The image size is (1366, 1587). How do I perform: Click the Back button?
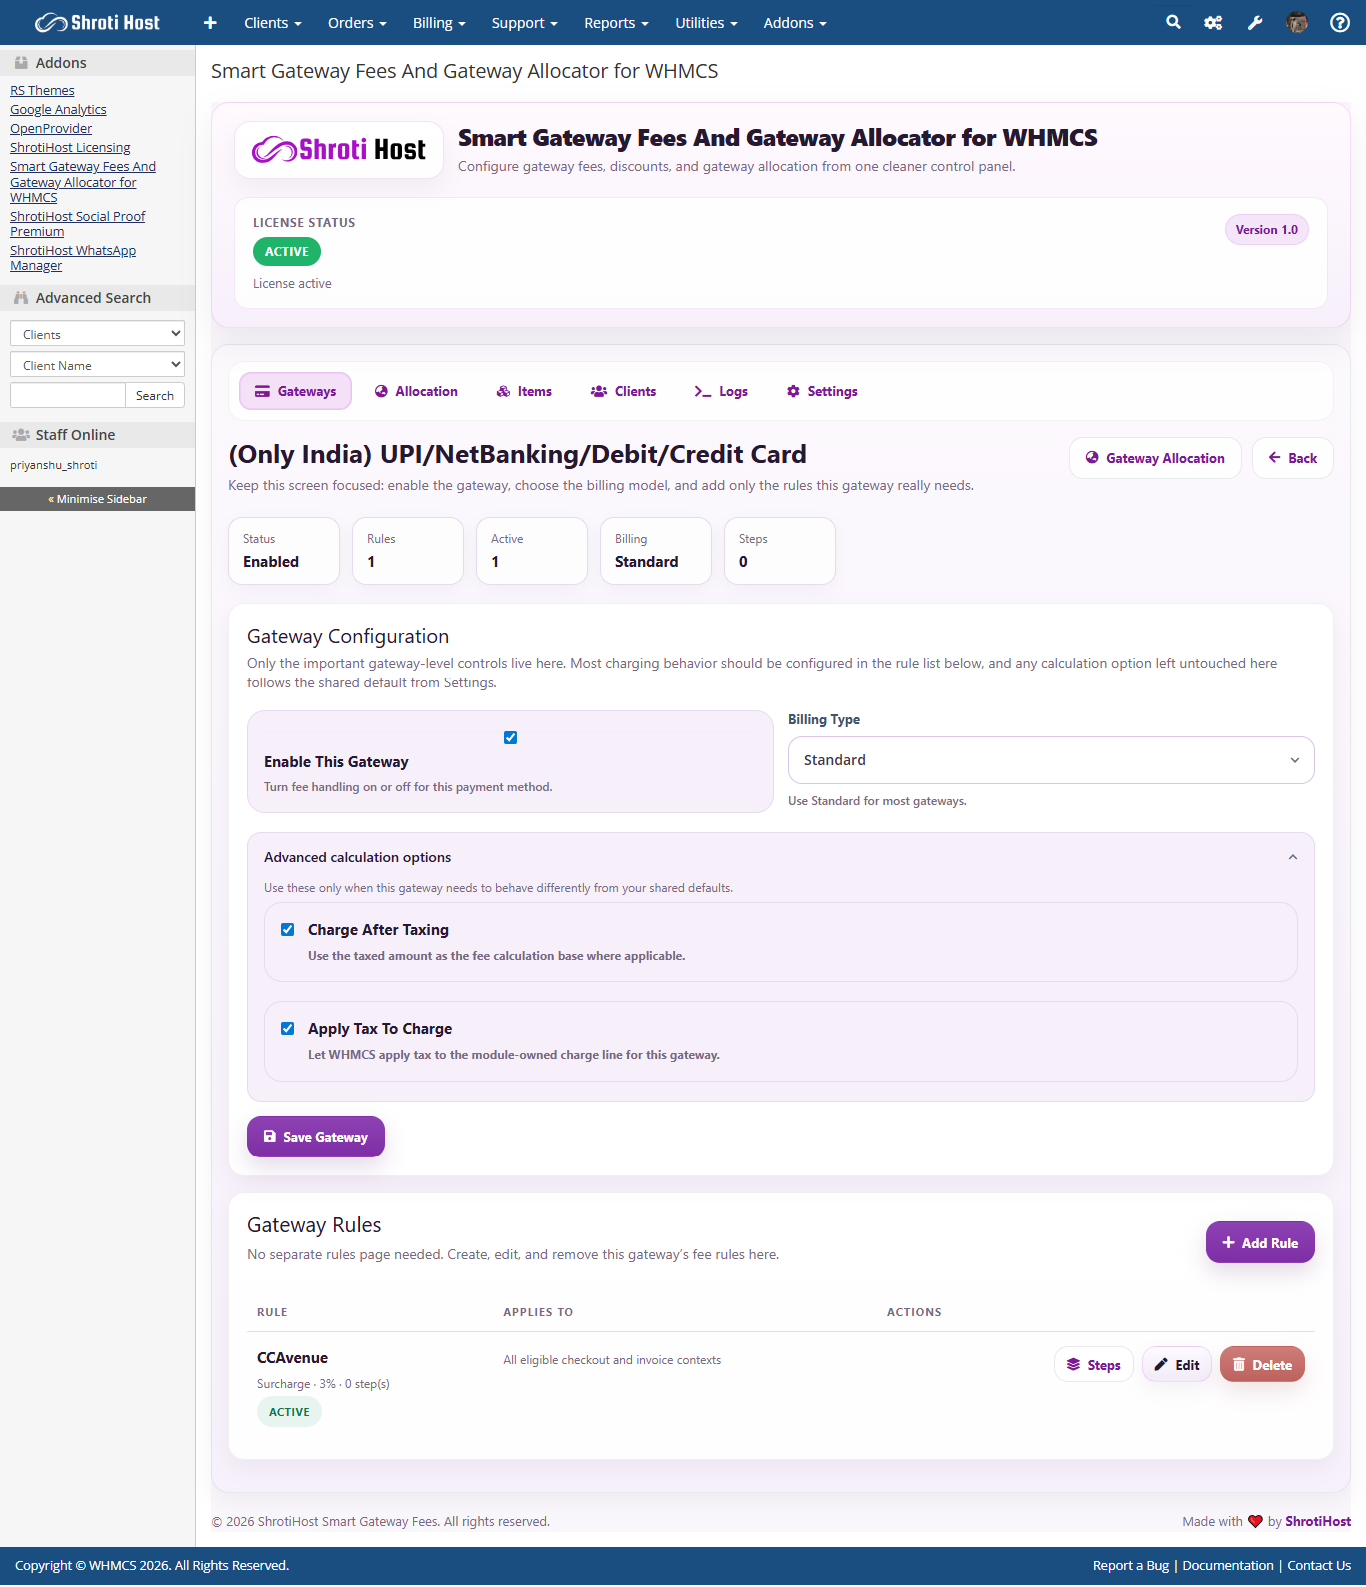coord(1292,458)
